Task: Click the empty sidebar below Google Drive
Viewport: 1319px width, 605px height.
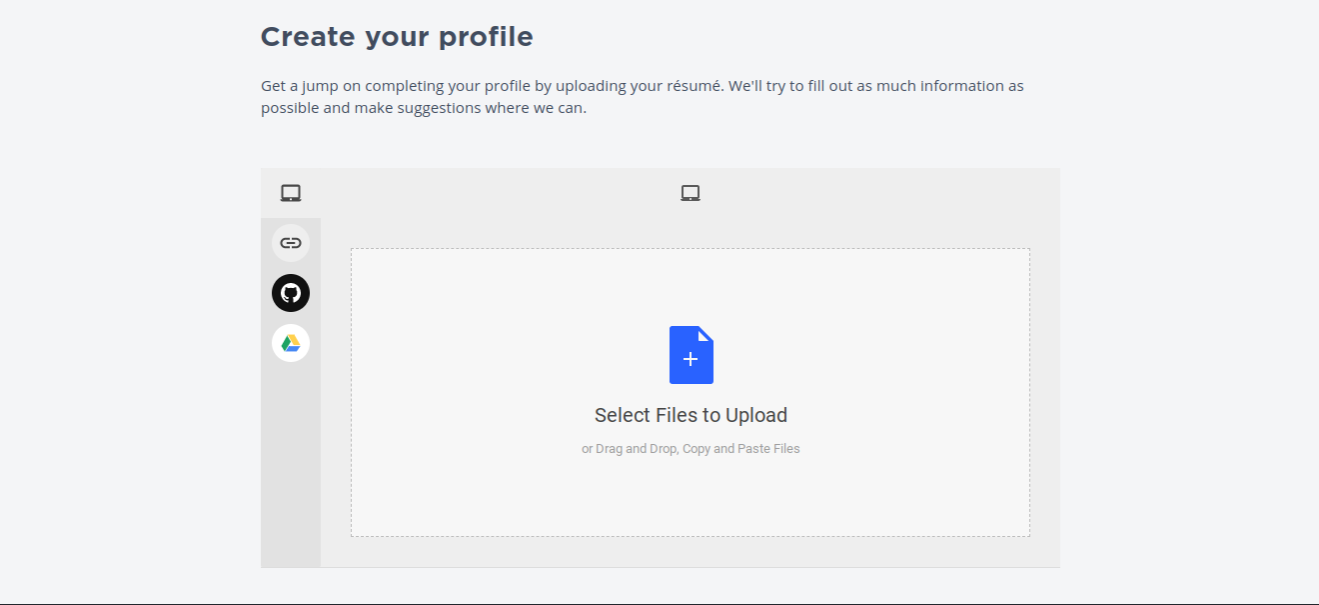Action: pos(291,465)
